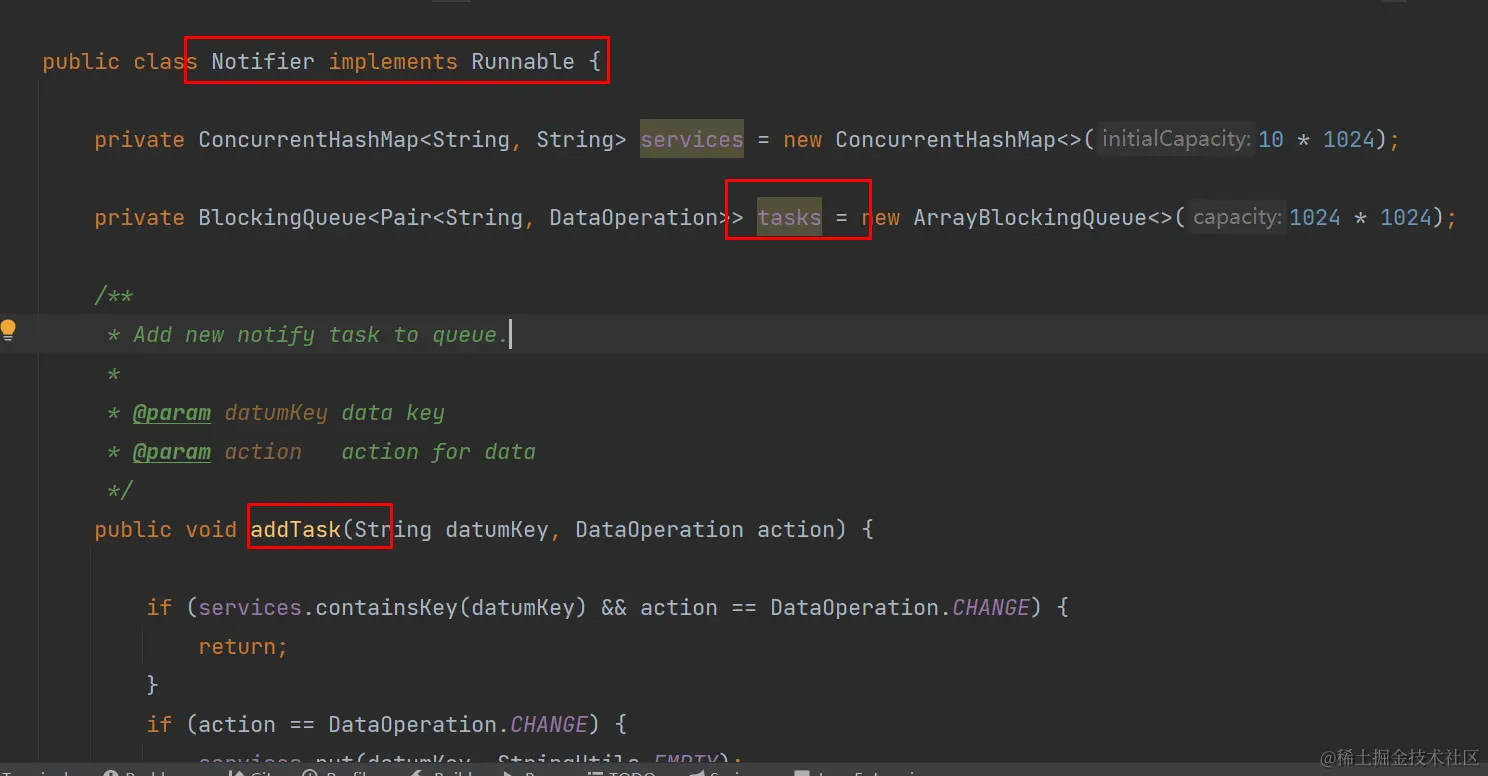
Task: Click the 'if (action == DataOperation.CHANGE)' line
Action: tap(386, 725)
